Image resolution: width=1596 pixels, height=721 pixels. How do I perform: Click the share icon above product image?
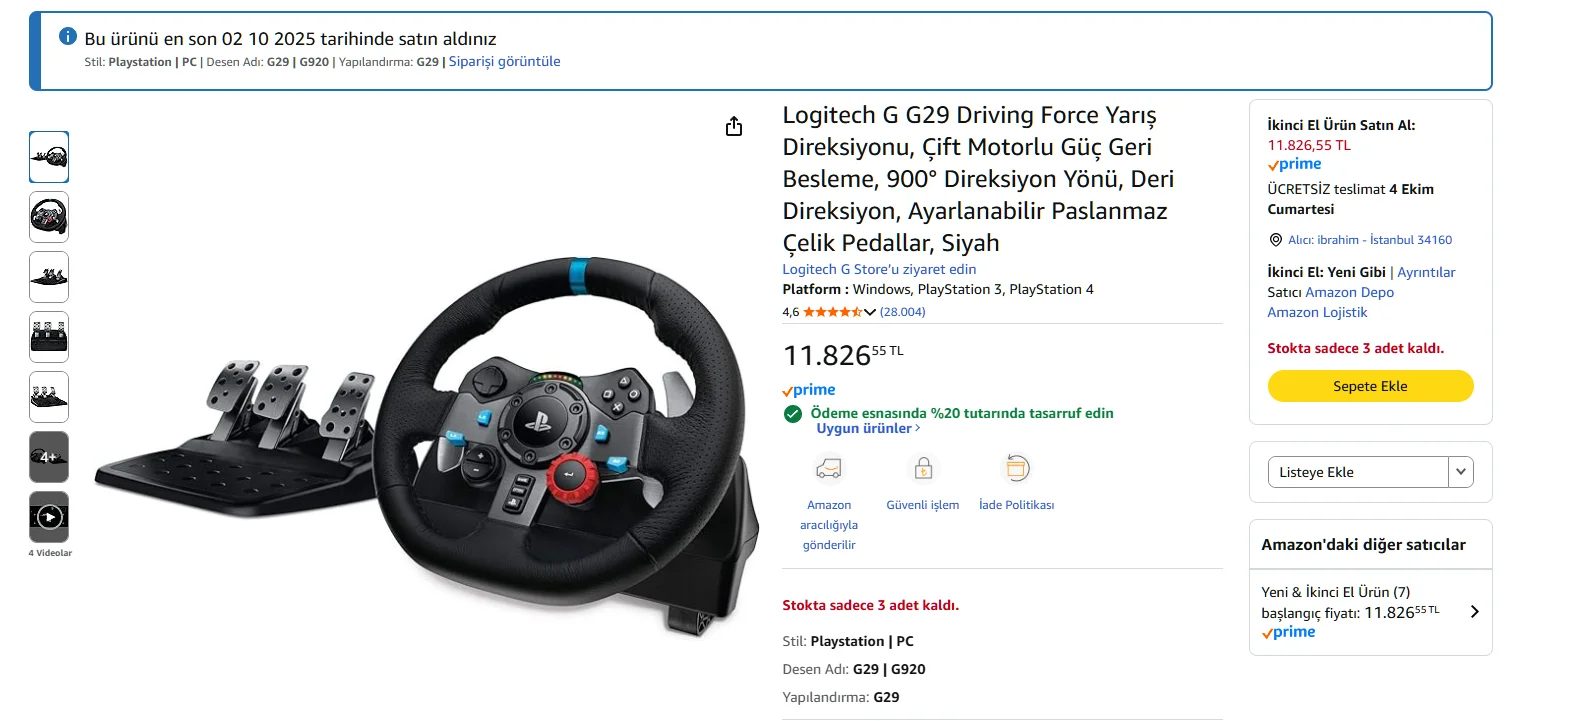click(x=734, y=126)
